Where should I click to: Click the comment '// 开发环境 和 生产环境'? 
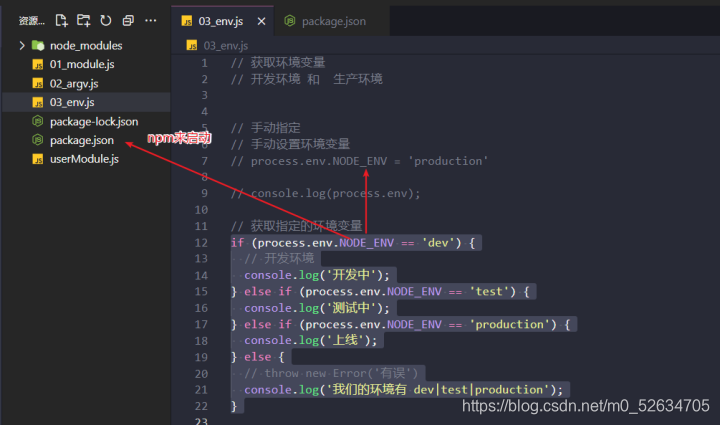point(307,79)
